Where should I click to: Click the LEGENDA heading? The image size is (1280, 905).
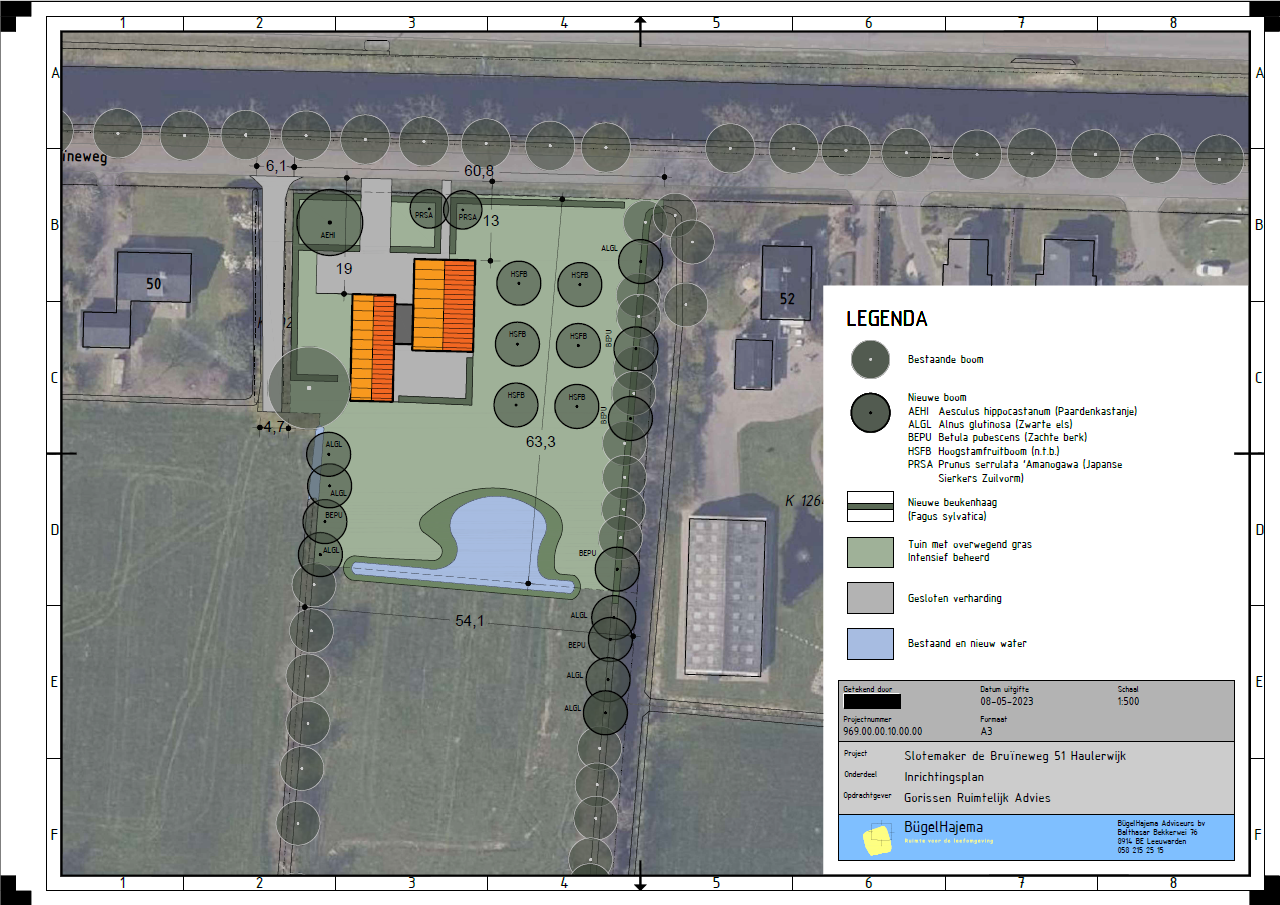coord(886,320)
